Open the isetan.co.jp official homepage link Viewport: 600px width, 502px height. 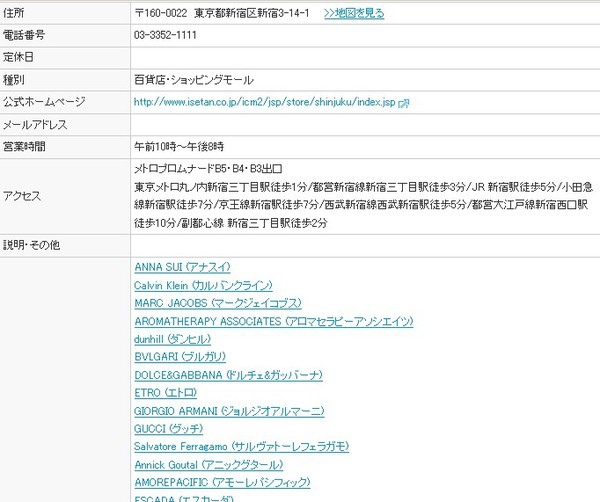264,102
